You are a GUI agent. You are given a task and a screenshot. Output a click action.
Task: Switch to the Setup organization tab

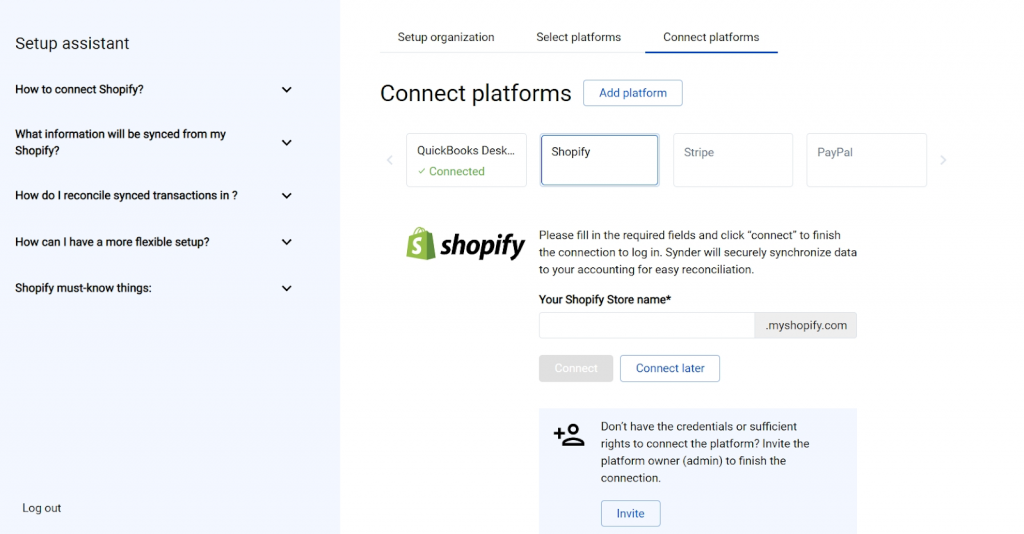point(446,37)
